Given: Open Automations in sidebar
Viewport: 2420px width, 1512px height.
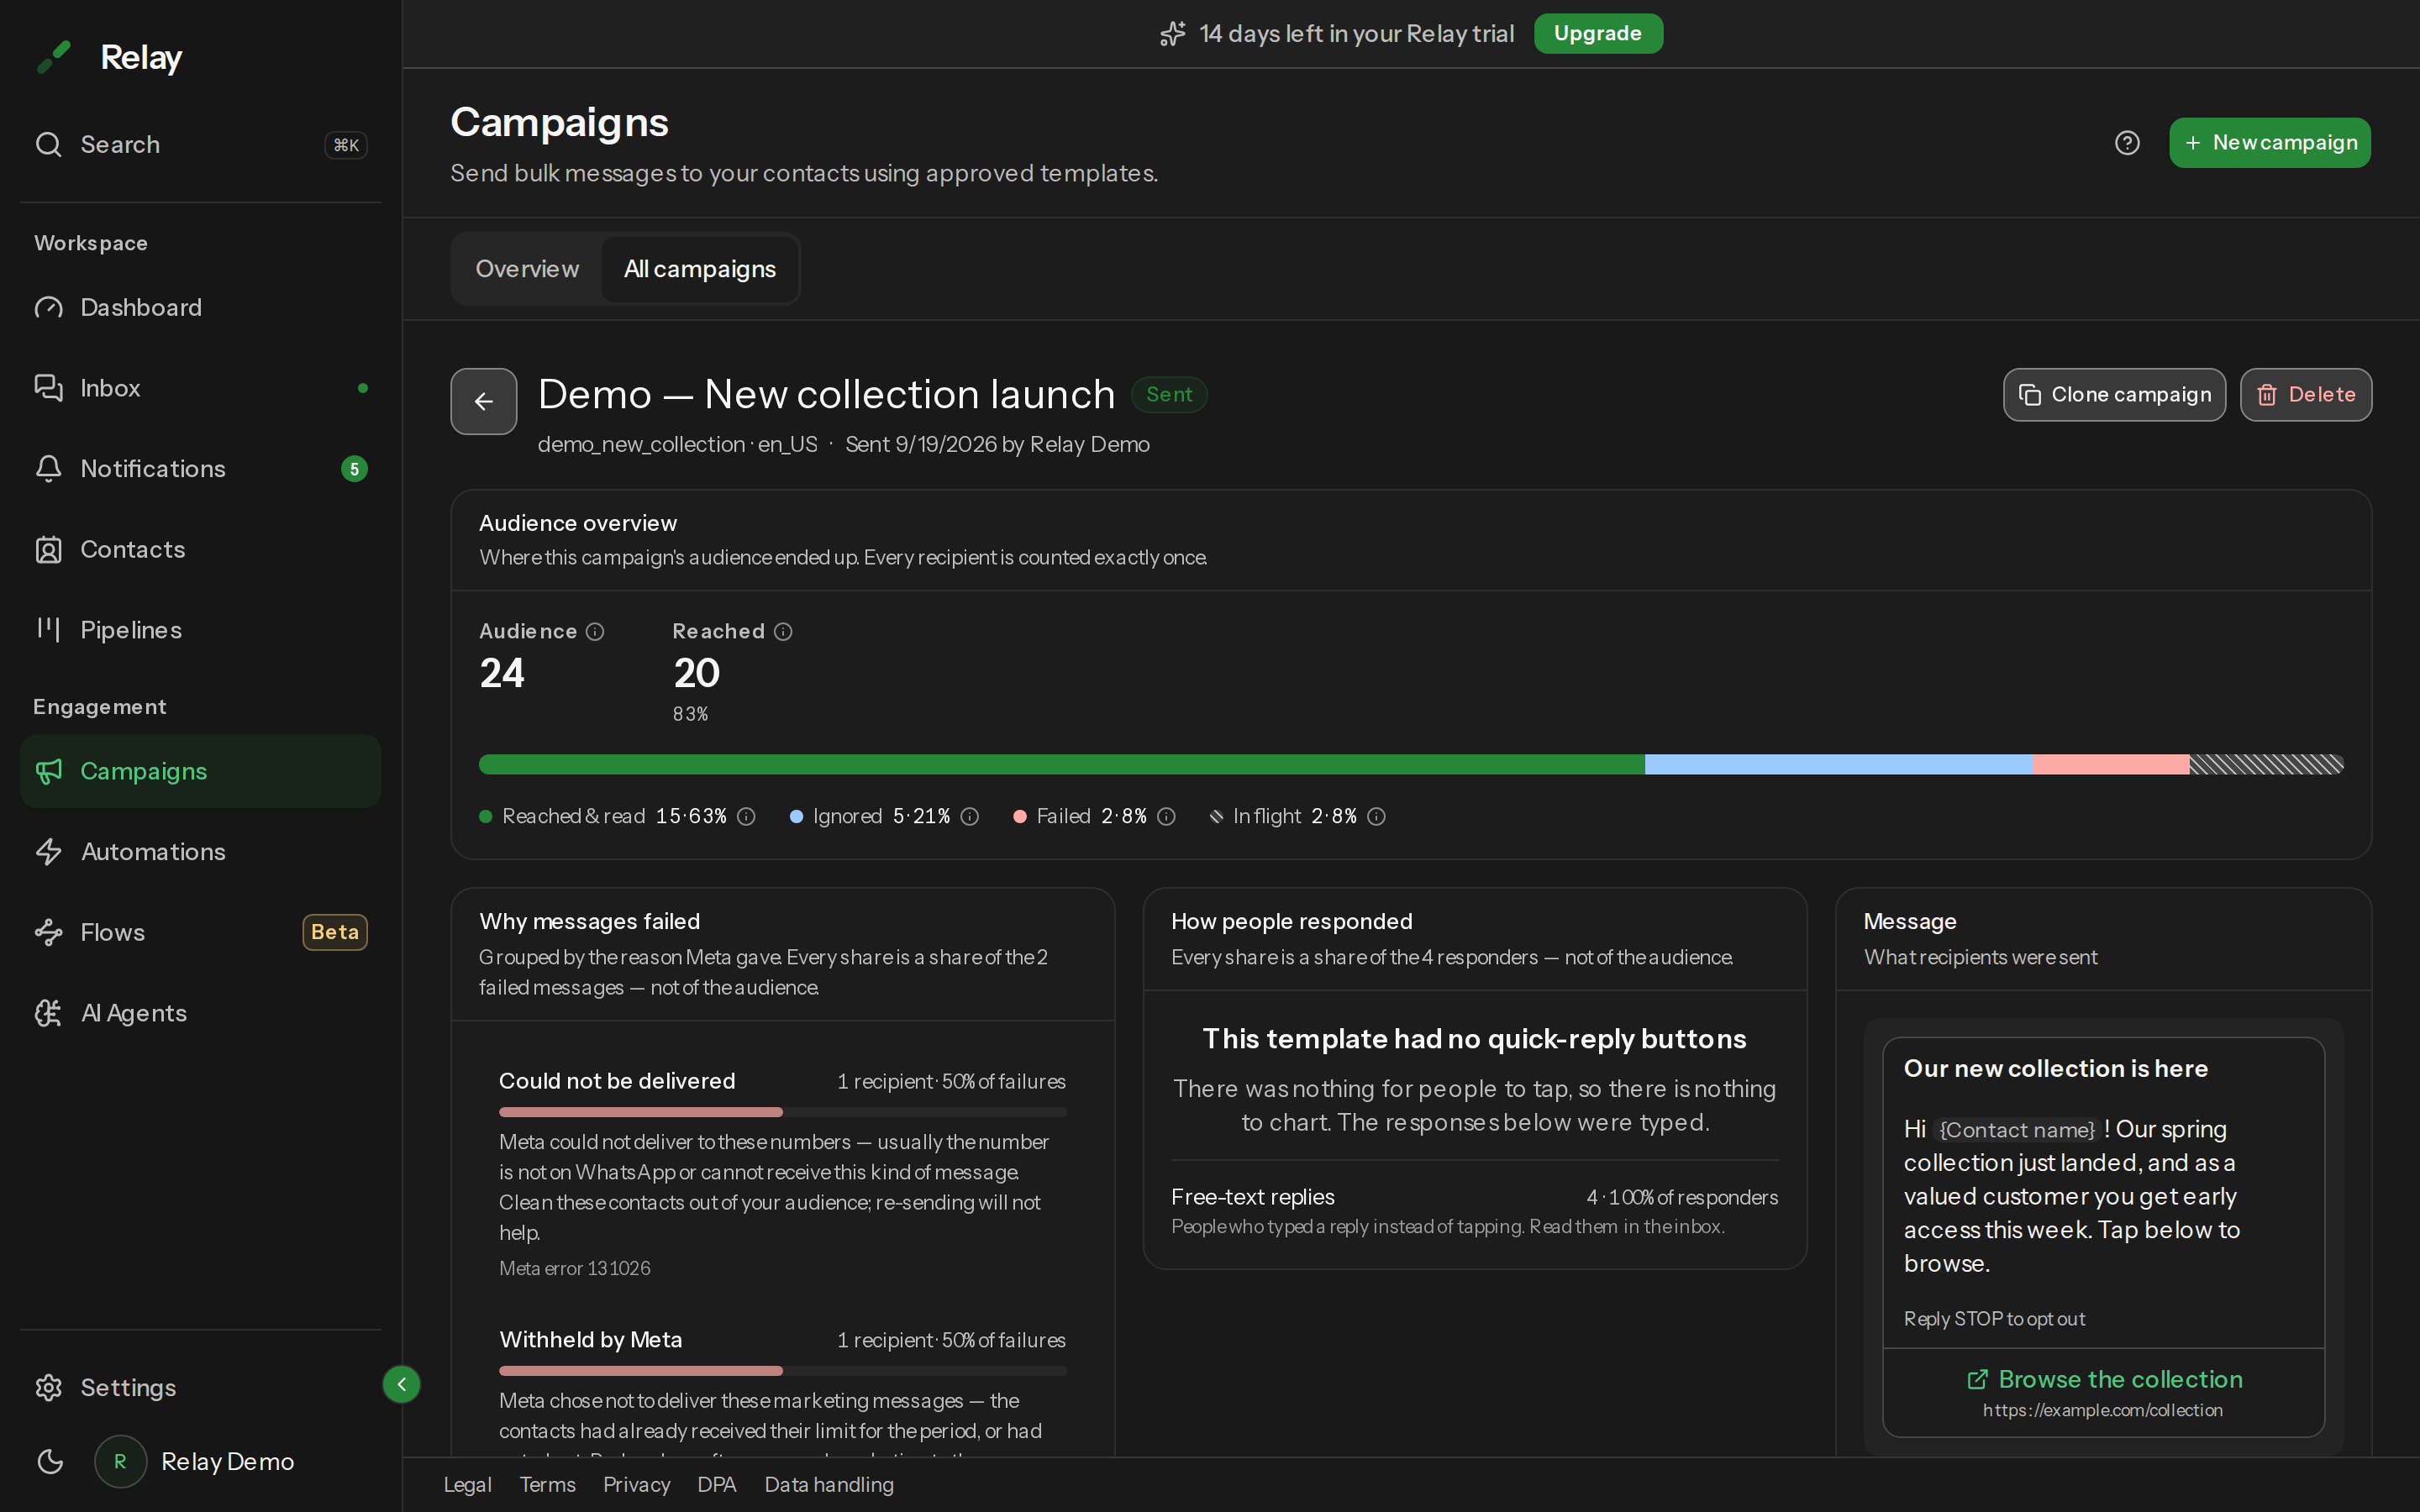Looking at the screenshot, I should (200, 852).
